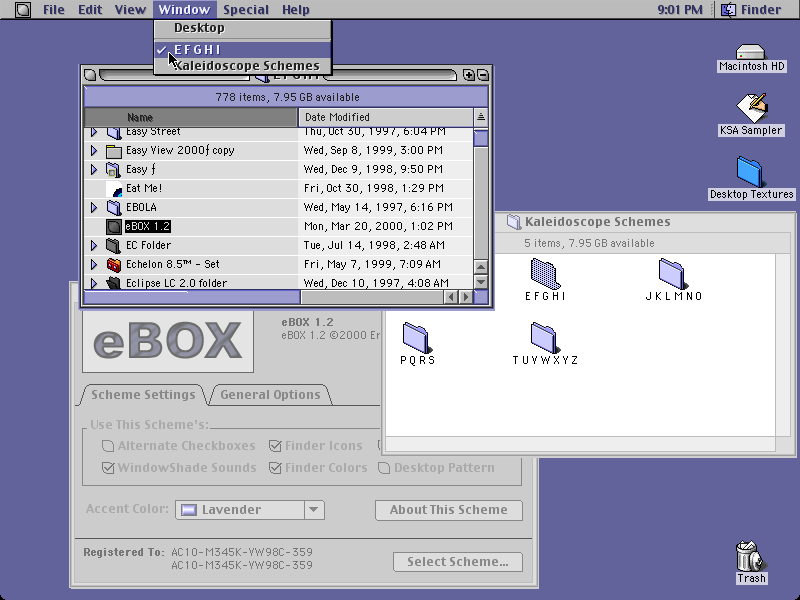
Task: Select the P Q R S folder icon
Action: coord(417,337)
